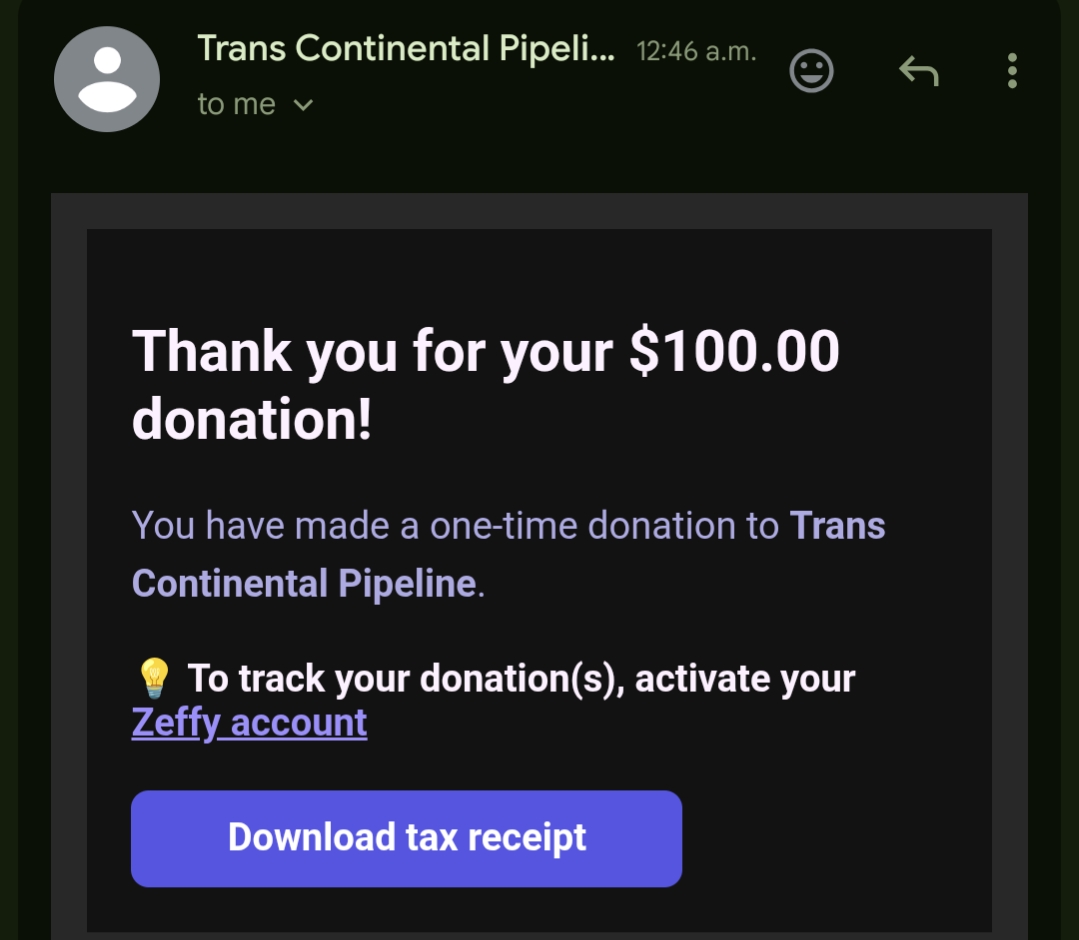1079x940 pixels.
Task: Click the words "activate your" above link
Action: [745, 679]
